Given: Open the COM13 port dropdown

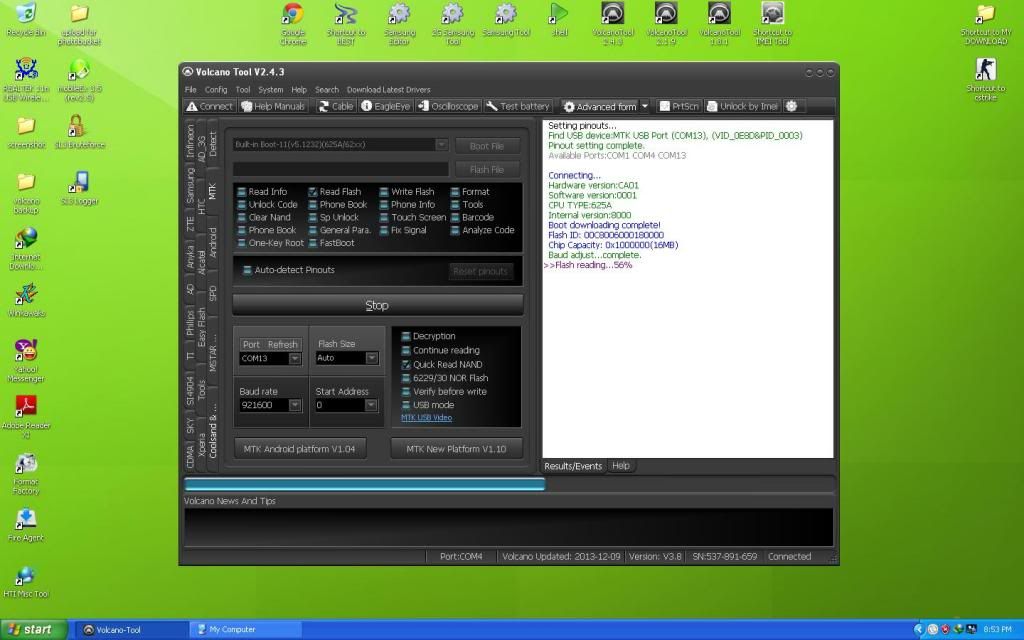Looking at the screenshot, I should (295, 358).
